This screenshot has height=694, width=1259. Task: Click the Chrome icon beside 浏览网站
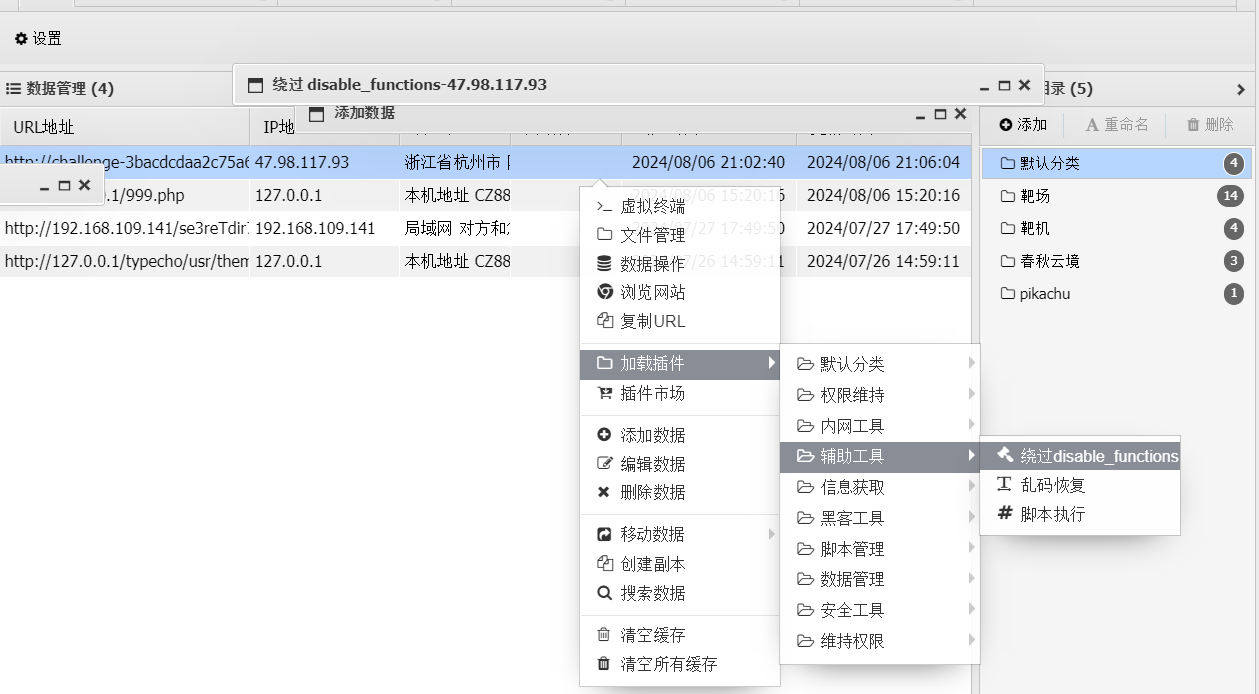pyautogui.click(x=604, y=293)
